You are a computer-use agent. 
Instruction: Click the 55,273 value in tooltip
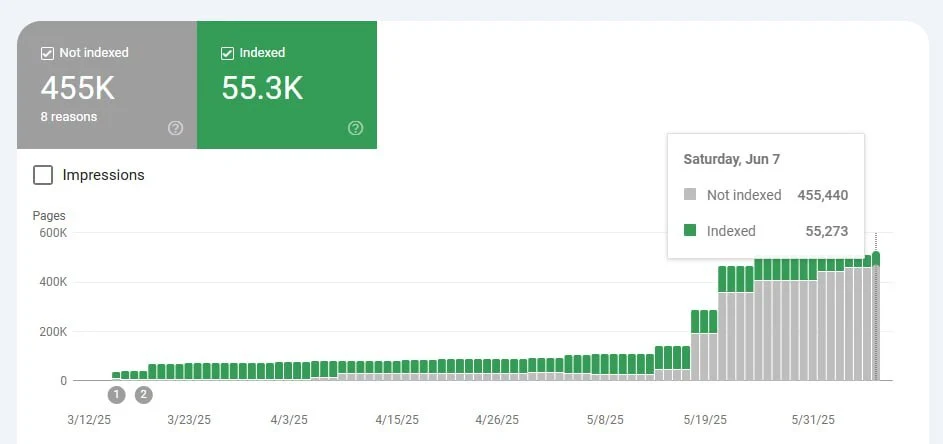point(826,231)
